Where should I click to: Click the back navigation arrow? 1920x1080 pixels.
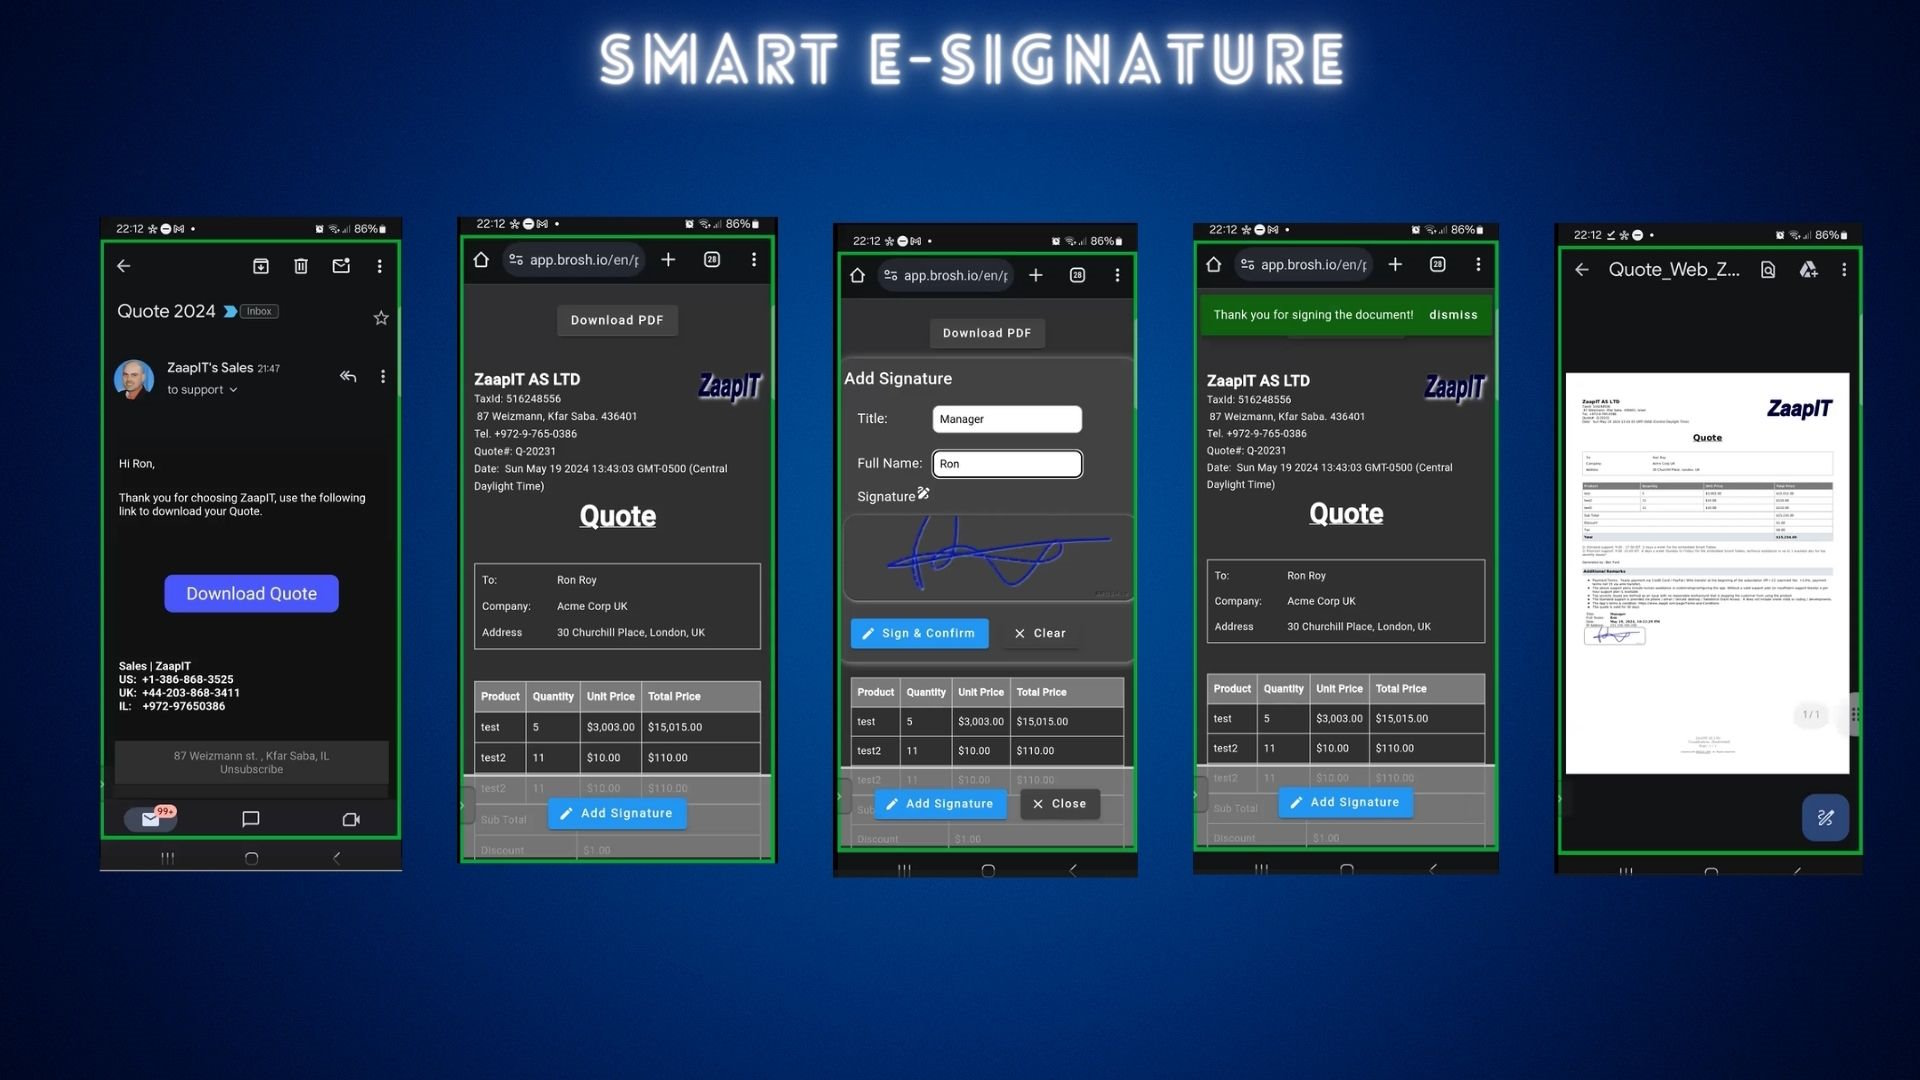(124, 266)
